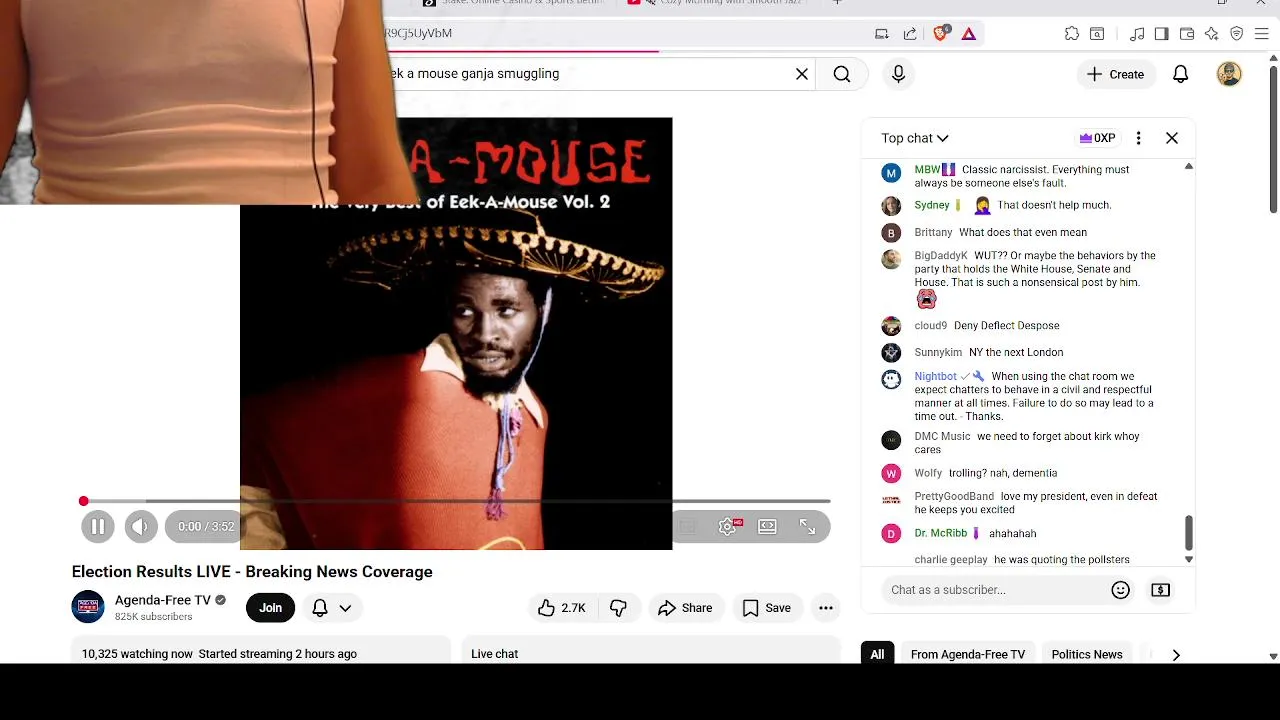Click the install app icon in address bar
The width and height of the screenshot is (1280, 720).
point(882,33)
